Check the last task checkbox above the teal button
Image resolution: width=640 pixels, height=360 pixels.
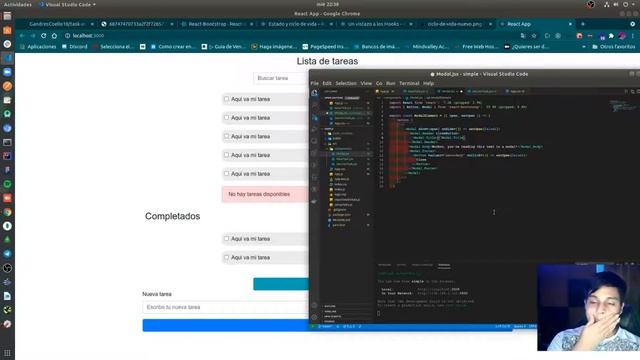pos(227,257)
